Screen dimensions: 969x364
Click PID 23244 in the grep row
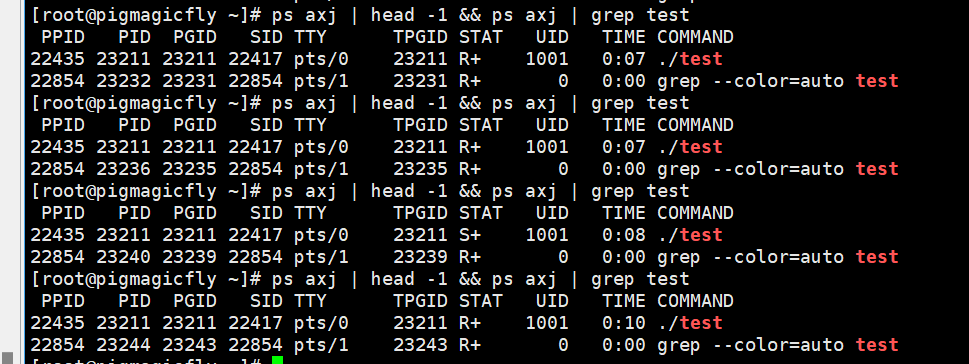coord(123,344)
